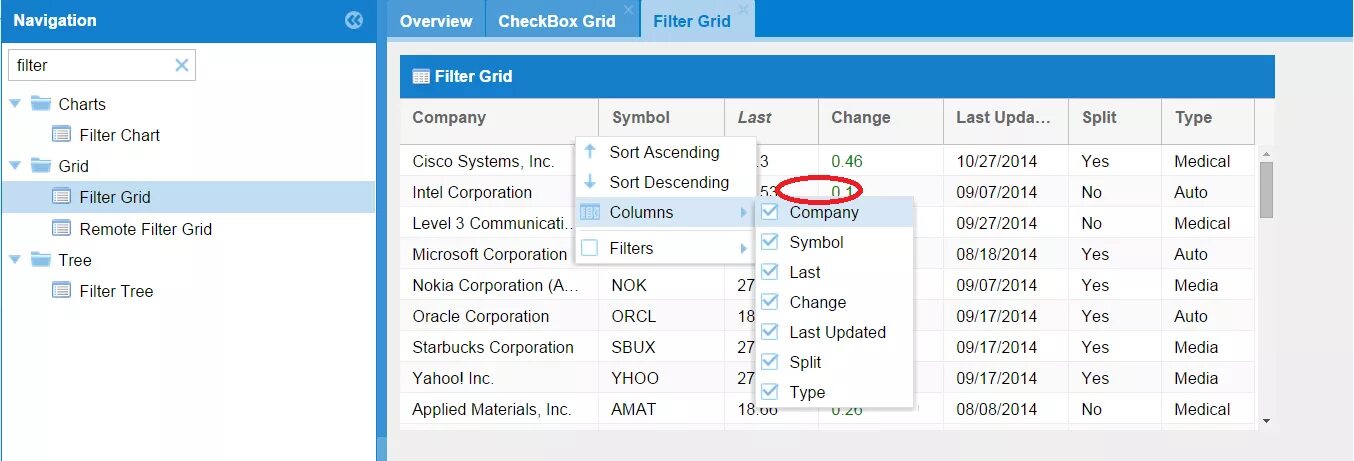Click the Columns menu icon
This screenshot has width=1354, height=461.
590,212
